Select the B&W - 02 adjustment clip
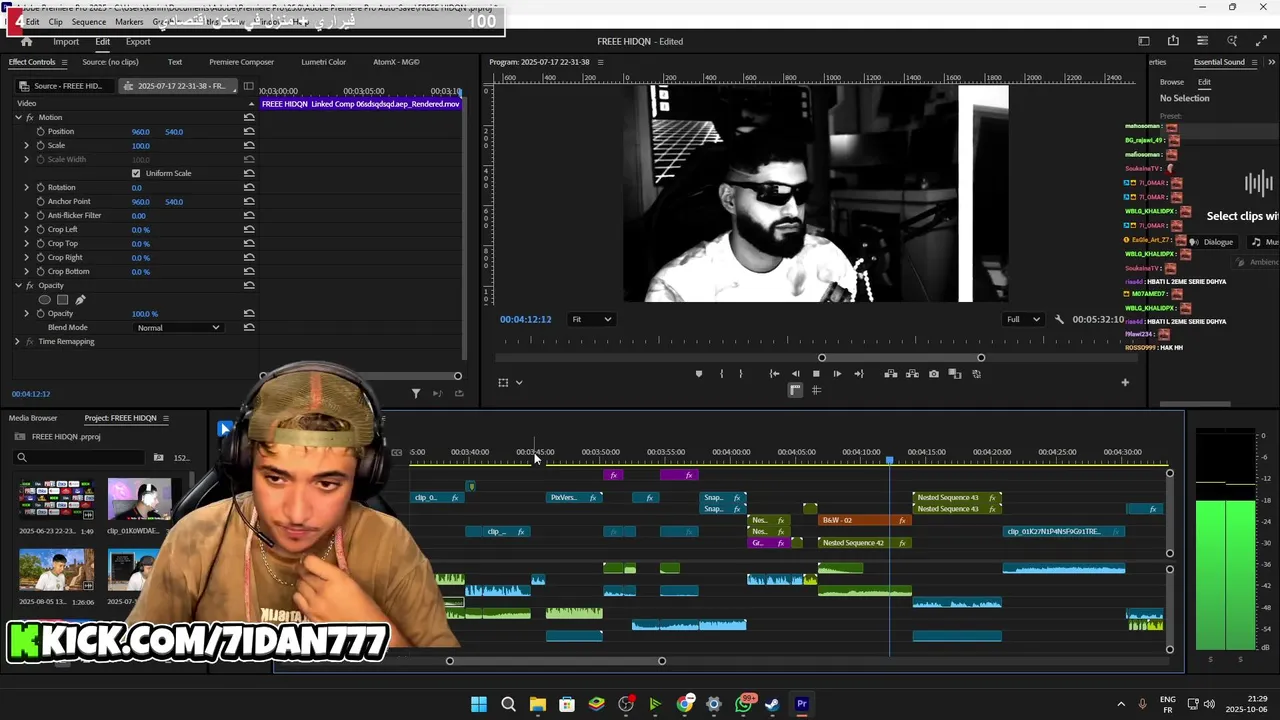The image size is (1280, 720). click(x=864, y=520)
